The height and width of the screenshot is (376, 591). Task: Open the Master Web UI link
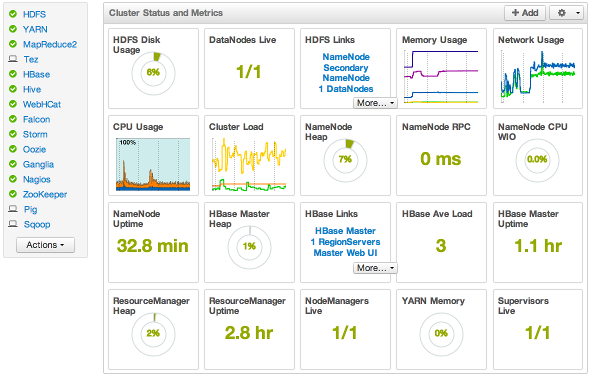point(345,253)
